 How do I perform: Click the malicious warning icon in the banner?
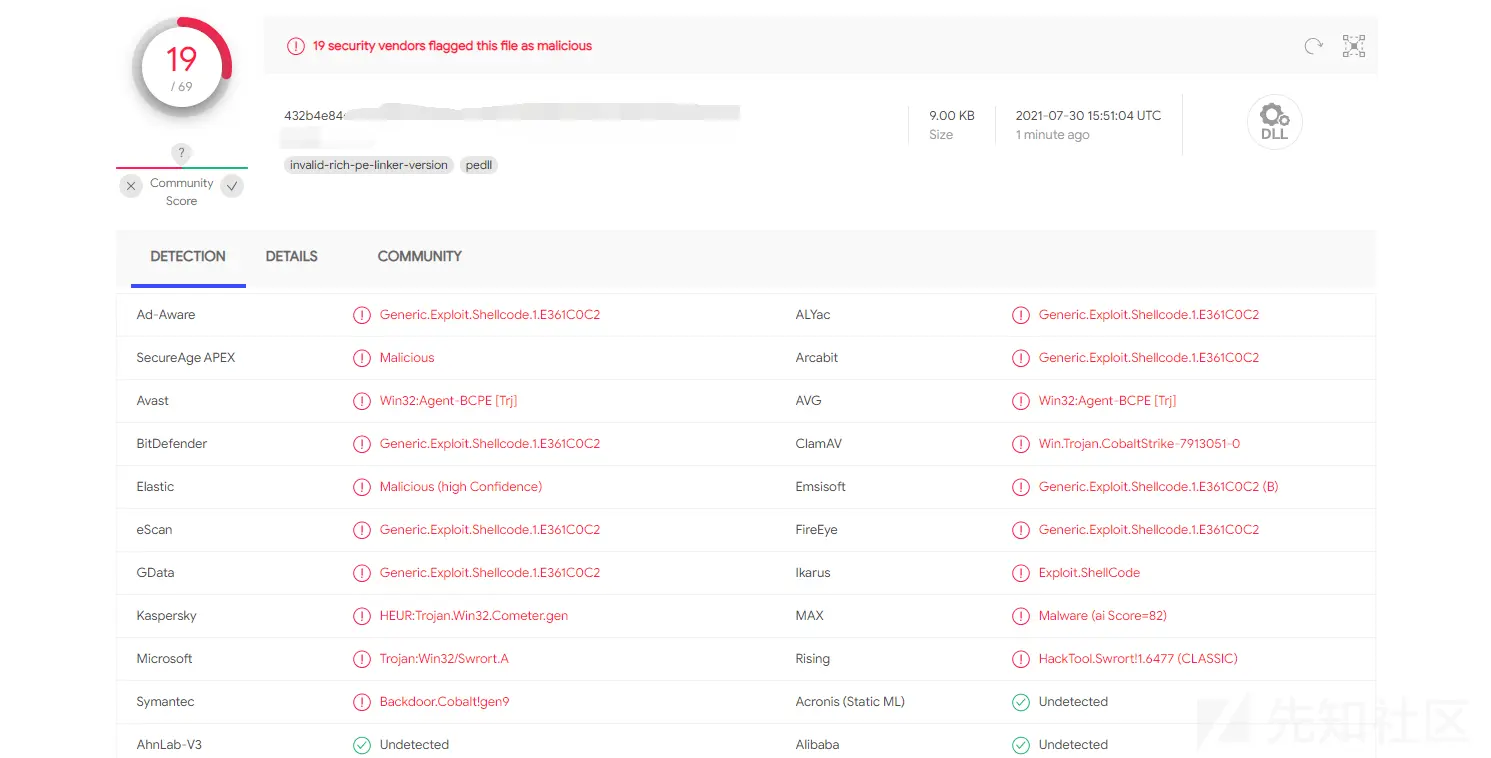pyautogui.click(x=295, y=46)
